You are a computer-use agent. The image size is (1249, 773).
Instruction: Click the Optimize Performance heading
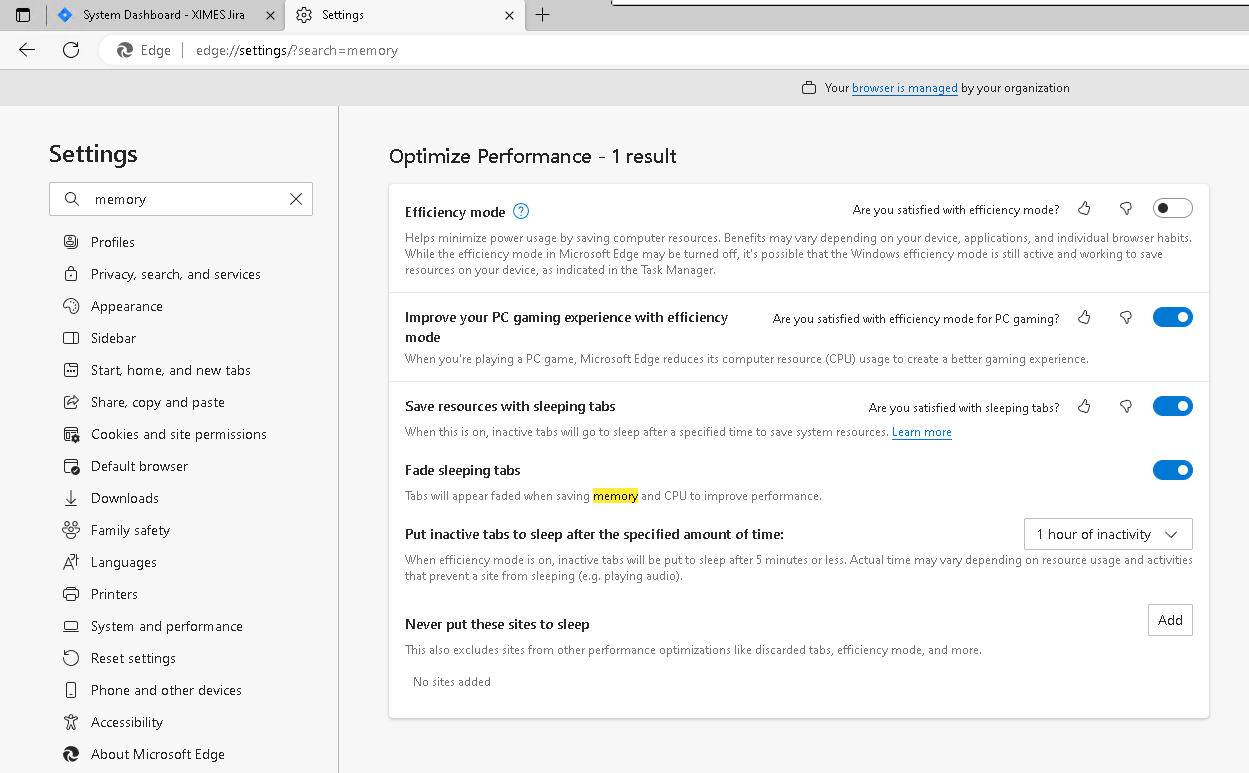[533, 156]
